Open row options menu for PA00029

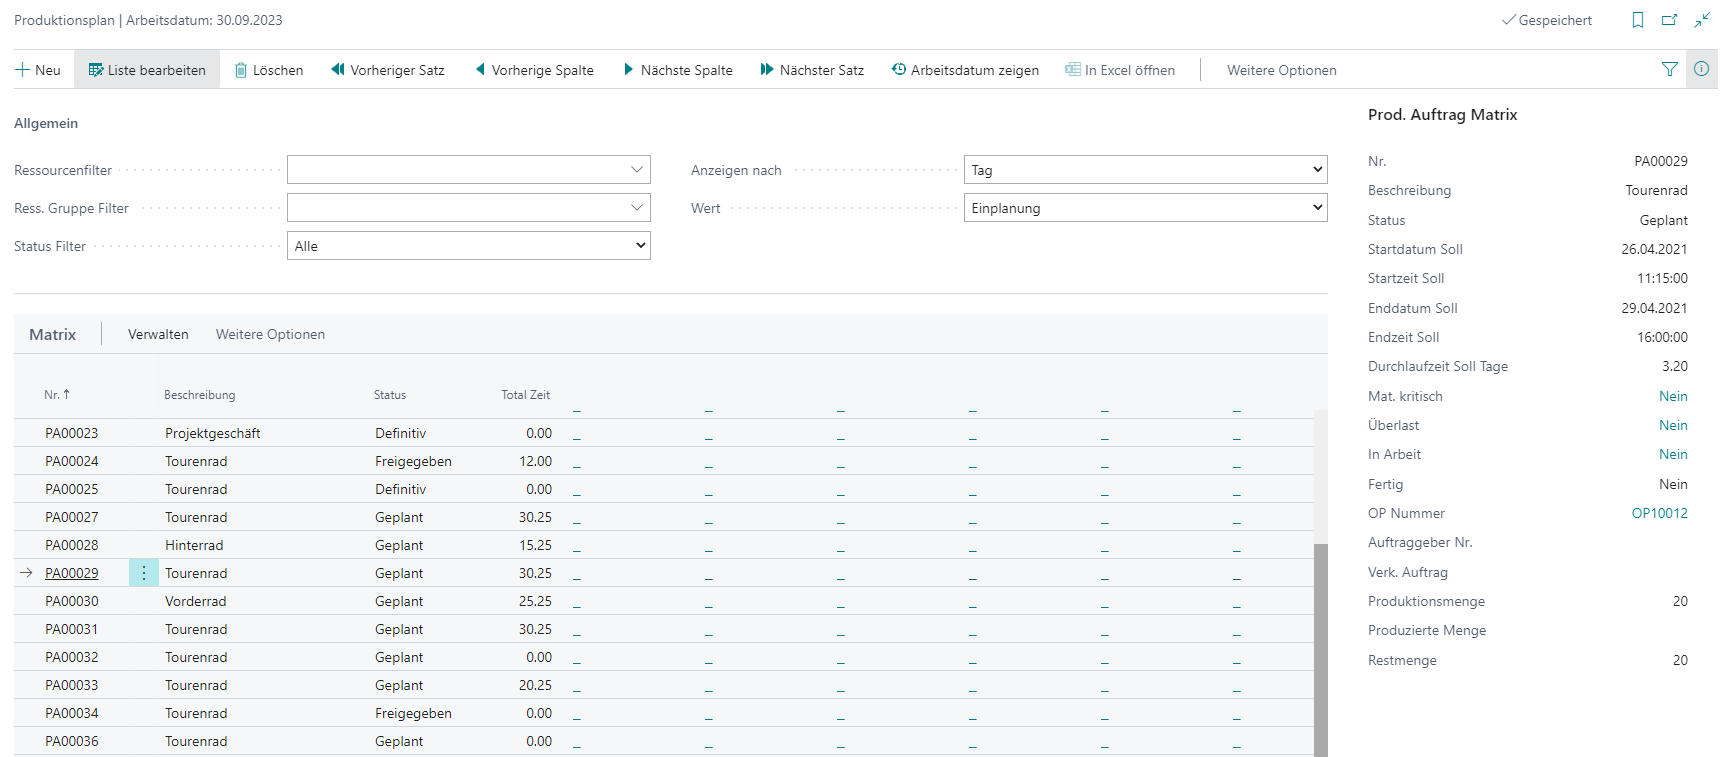[x=144, y=573]
